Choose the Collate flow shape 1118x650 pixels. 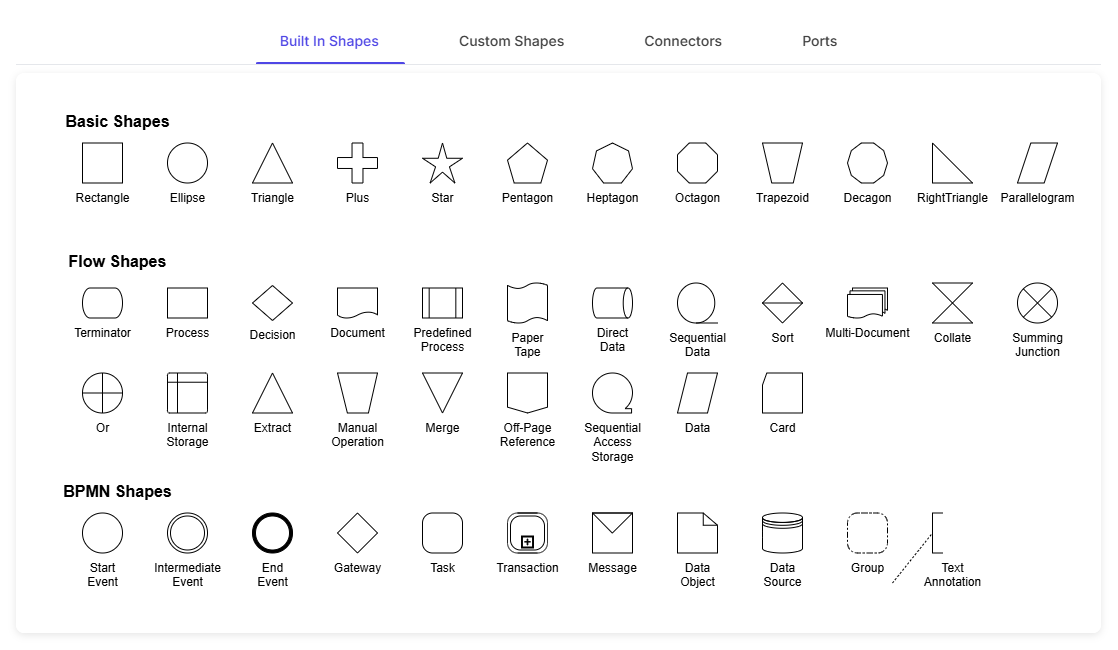pyautogui.click(x=952, y=303)
